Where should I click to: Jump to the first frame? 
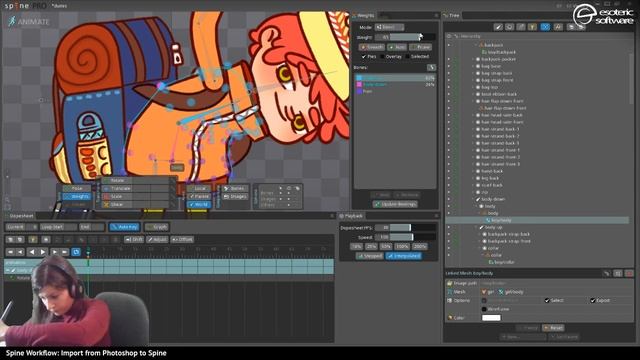[x=11, y=252]
